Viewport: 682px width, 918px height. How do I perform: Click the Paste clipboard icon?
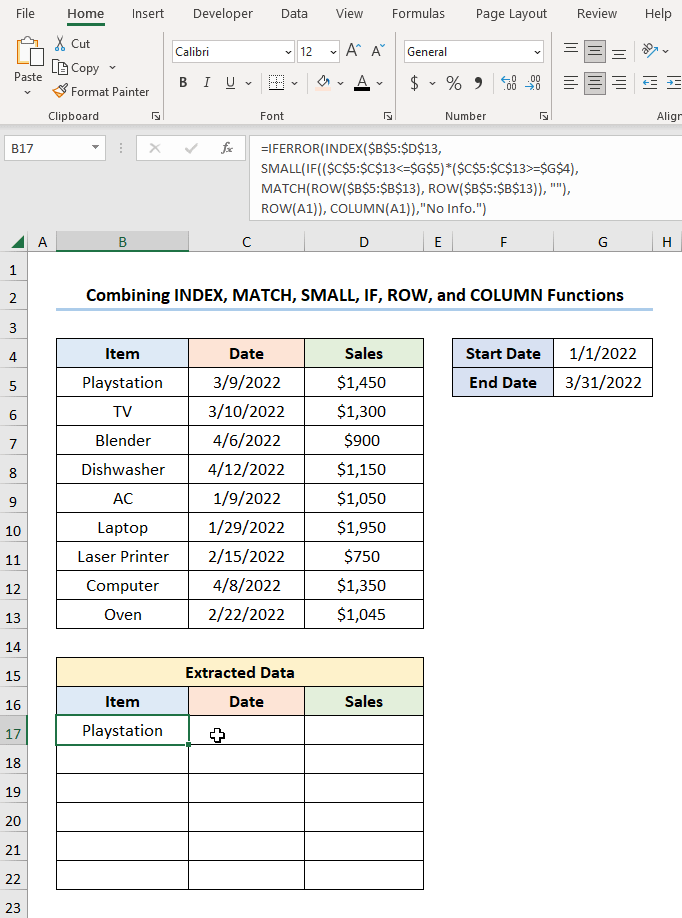[29, 52]
